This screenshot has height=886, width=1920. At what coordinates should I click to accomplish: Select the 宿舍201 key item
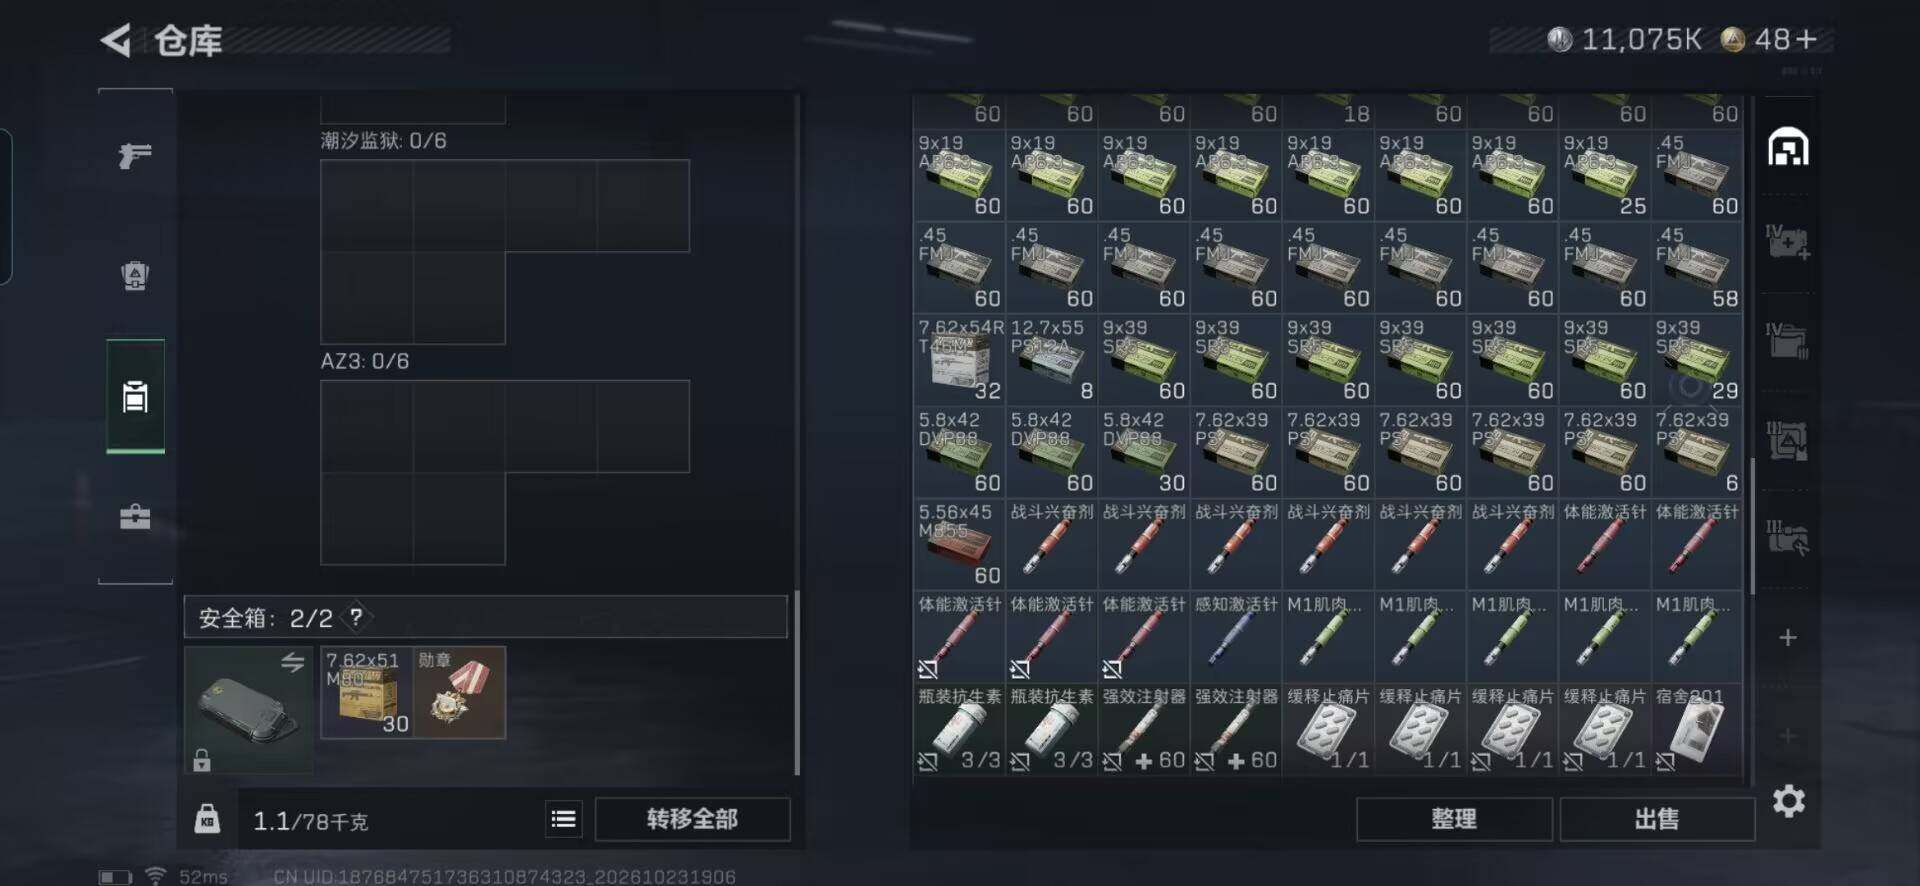[1696, 729]
